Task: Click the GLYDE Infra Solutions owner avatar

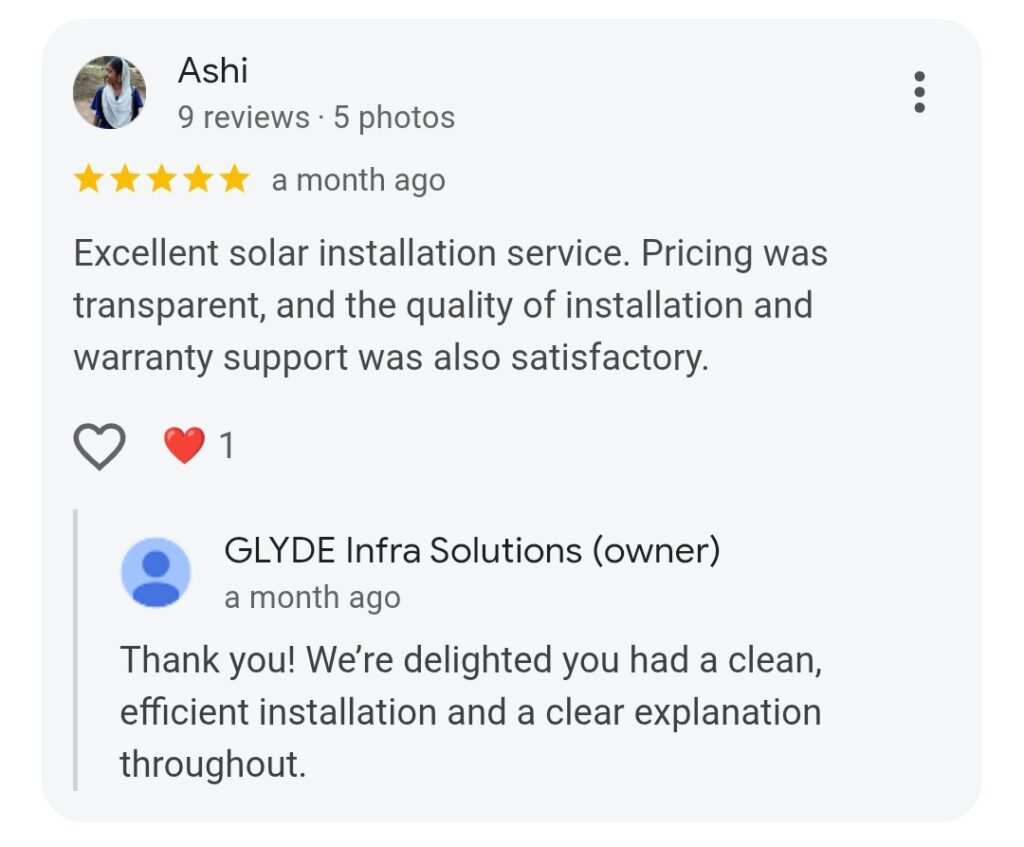Action: coord(155,572)
